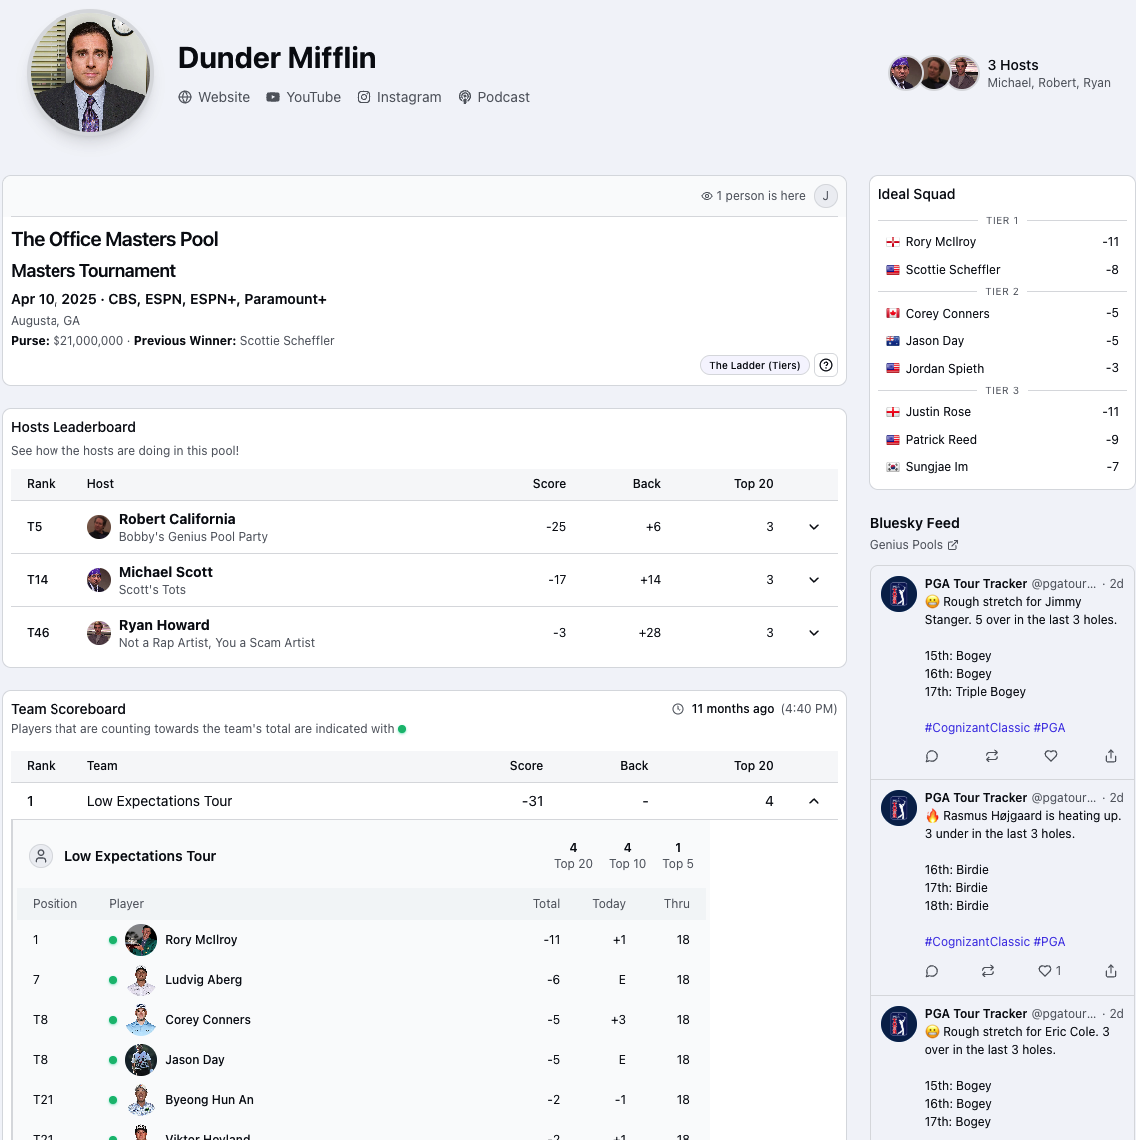Open the Podcast link
The width and height of the screenshot is (1136, 1140).
494,97
